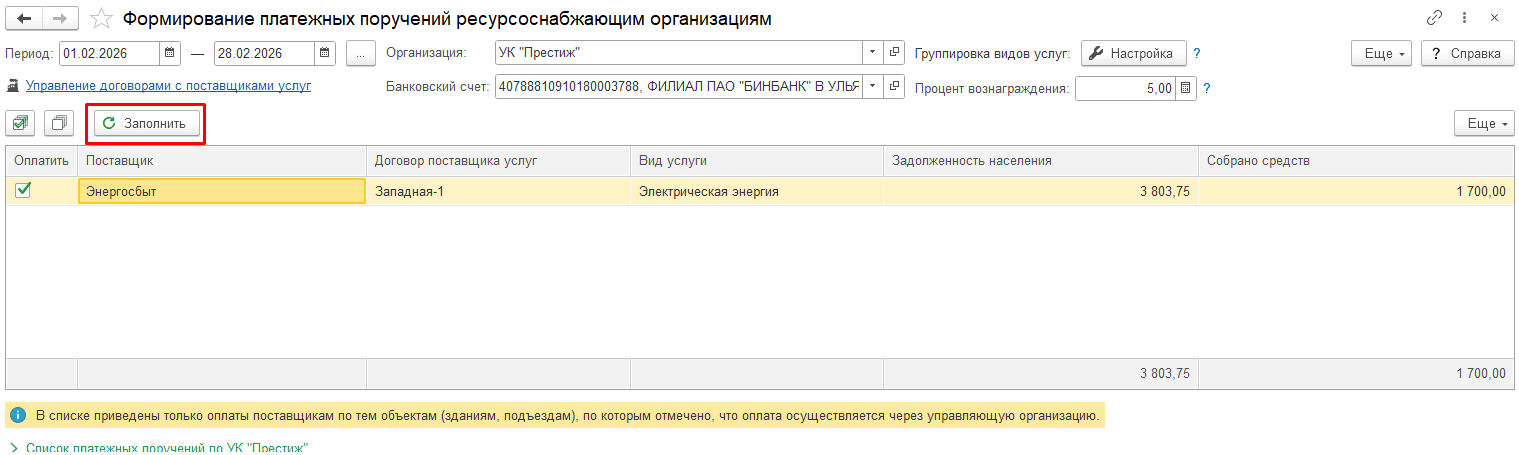
Task: Add form to favorites with star icon
Action: pos(101,19)
